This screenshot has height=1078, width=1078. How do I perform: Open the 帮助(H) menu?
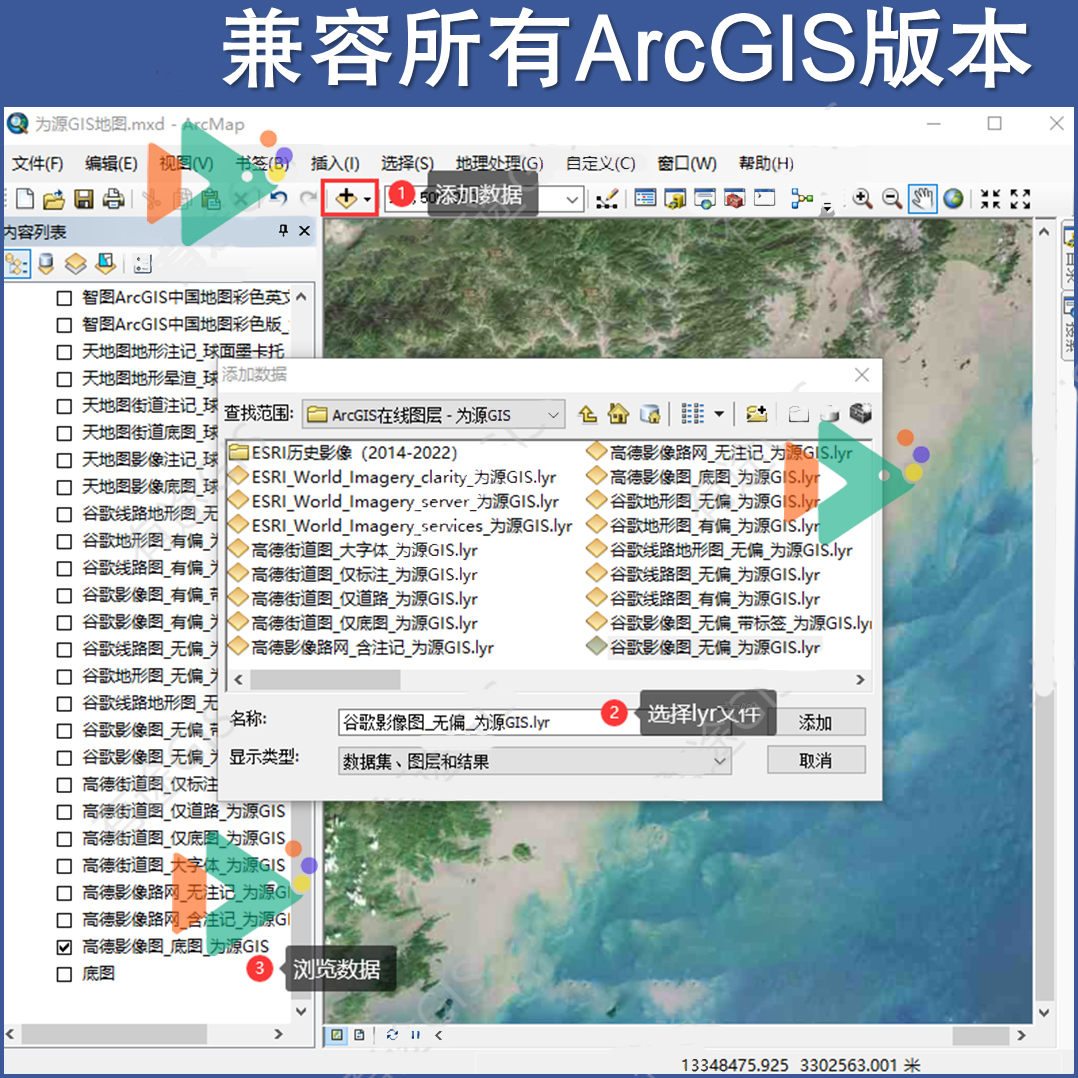coord(766,164)
